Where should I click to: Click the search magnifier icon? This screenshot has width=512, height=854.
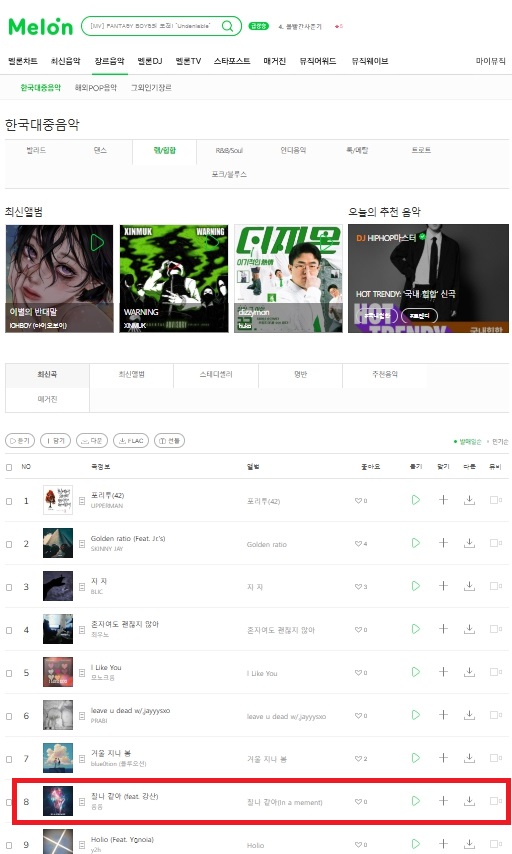[227, 26]
